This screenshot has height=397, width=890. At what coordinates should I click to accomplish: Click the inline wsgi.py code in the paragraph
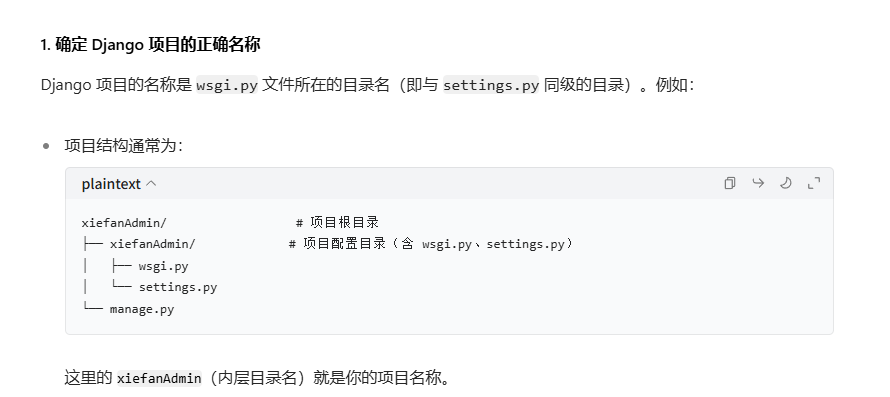click(x=227, y=85)
